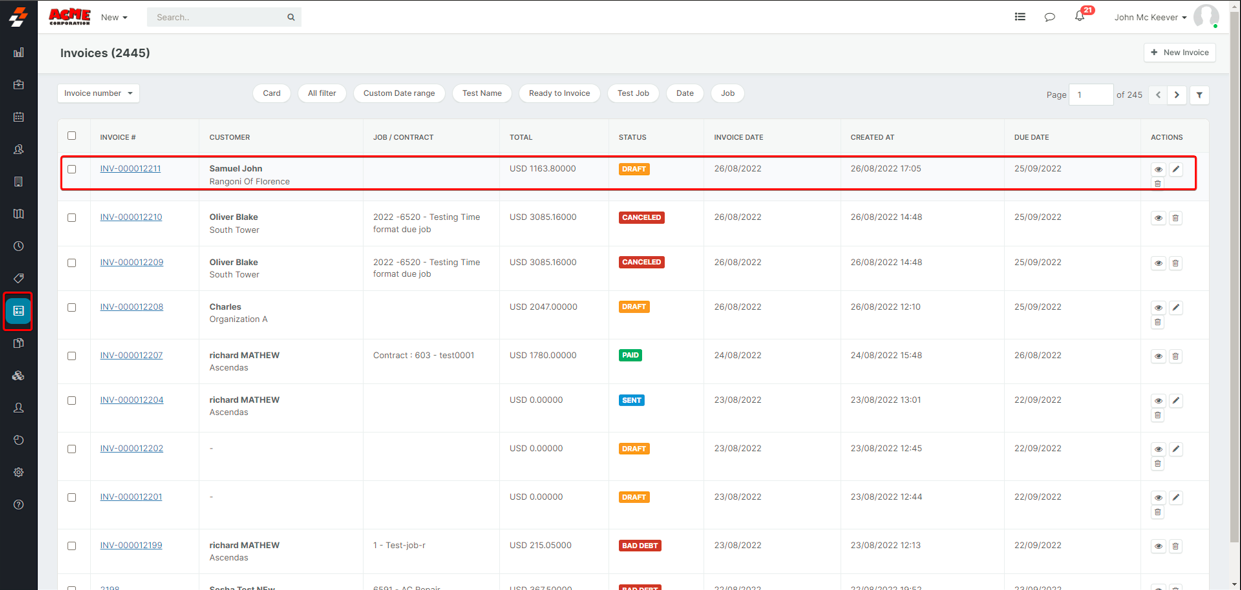
Task: Check the box for invoice INV-000012211
Action: pyautogui.click(x=72, y=169)
